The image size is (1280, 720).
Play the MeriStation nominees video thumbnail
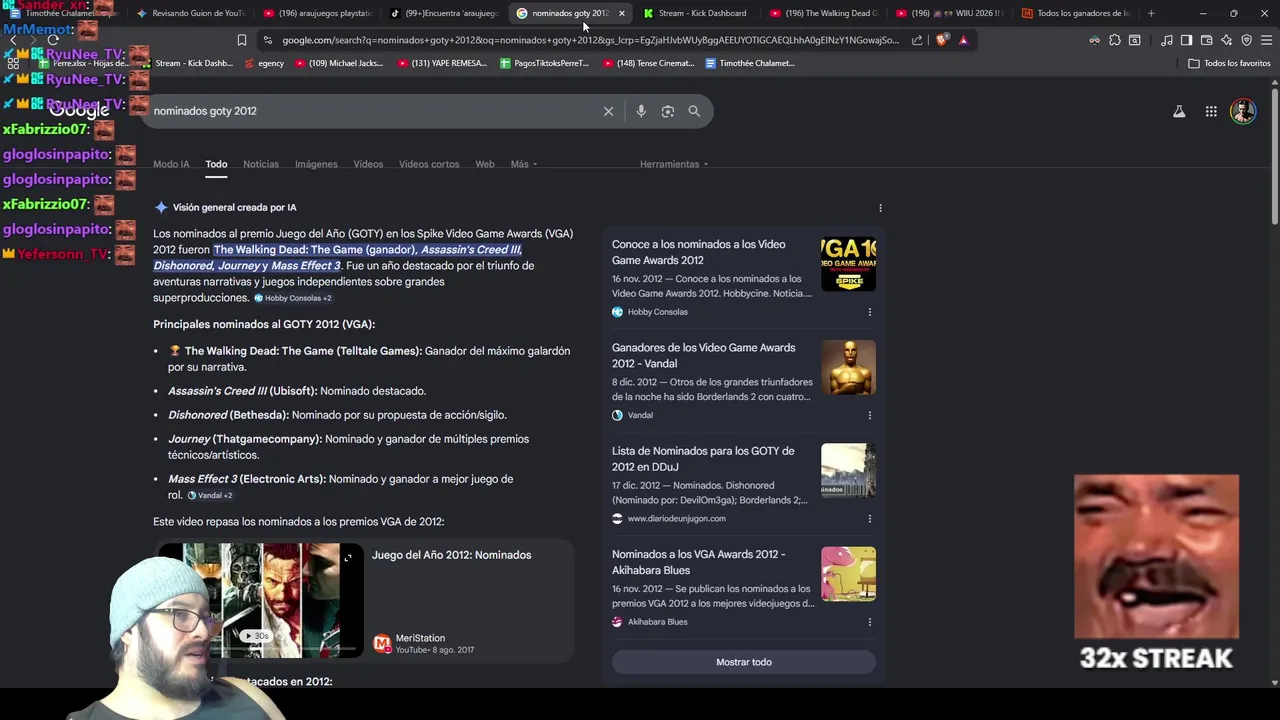(x=260, y=600)
